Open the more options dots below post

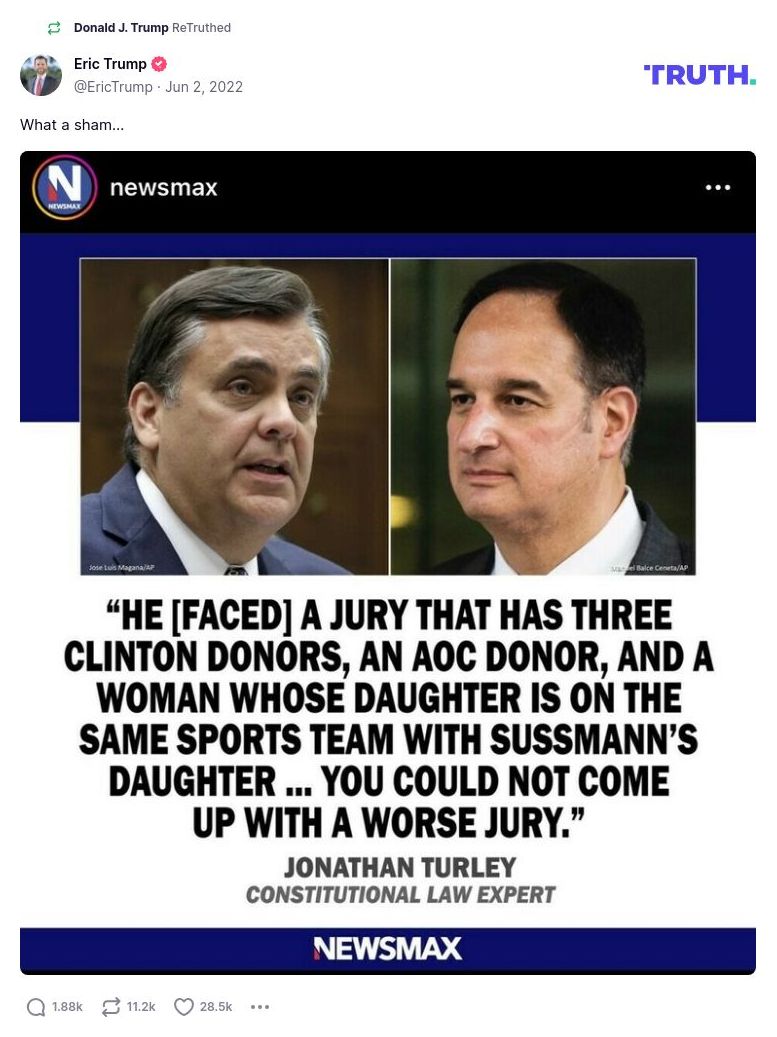[x=260, y=1007]
